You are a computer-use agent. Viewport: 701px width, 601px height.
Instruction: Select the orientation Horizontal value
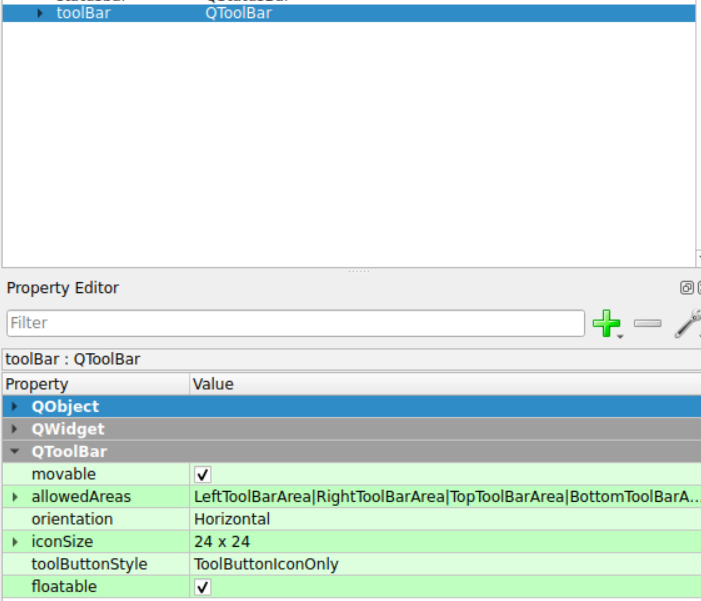[232, 519]
